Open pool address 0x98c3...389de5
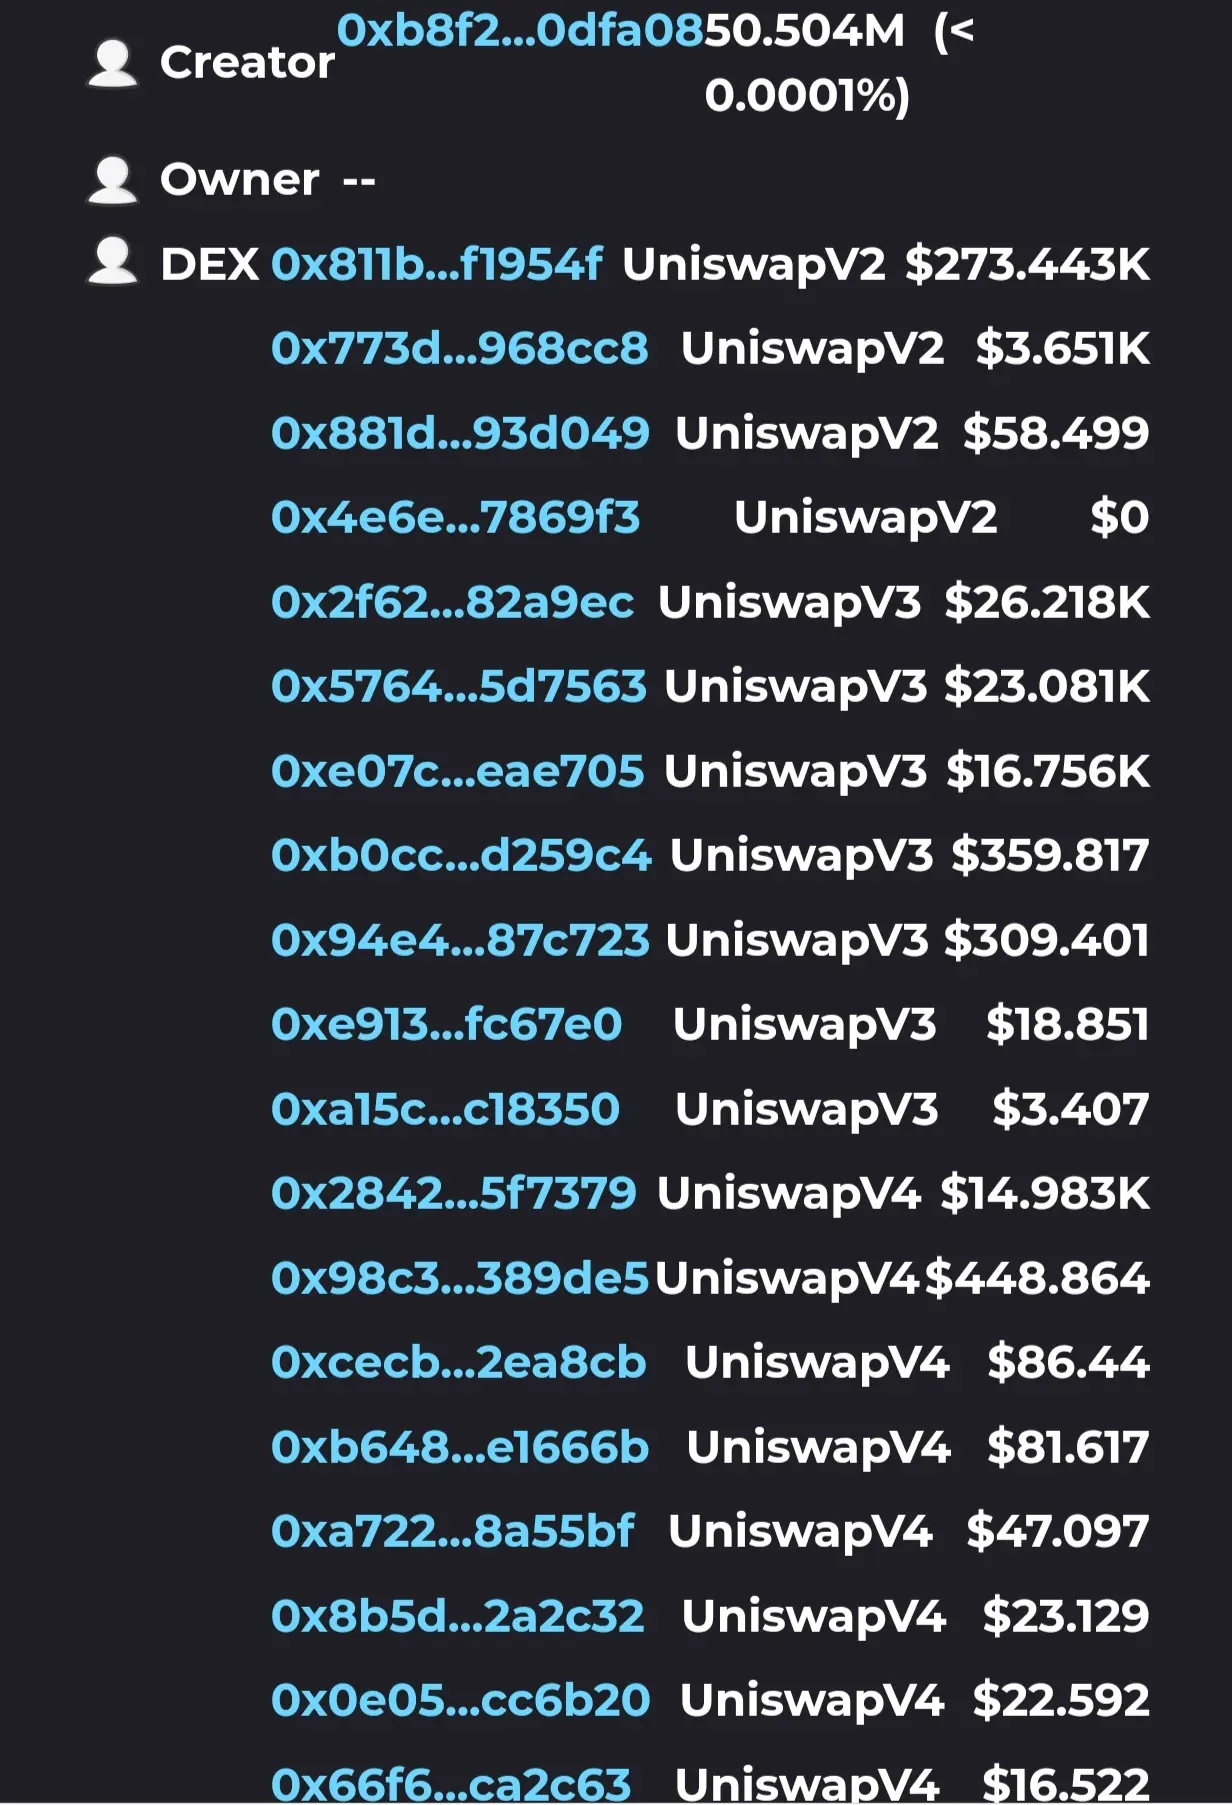1232x1805 pixels. (461, 1279)
